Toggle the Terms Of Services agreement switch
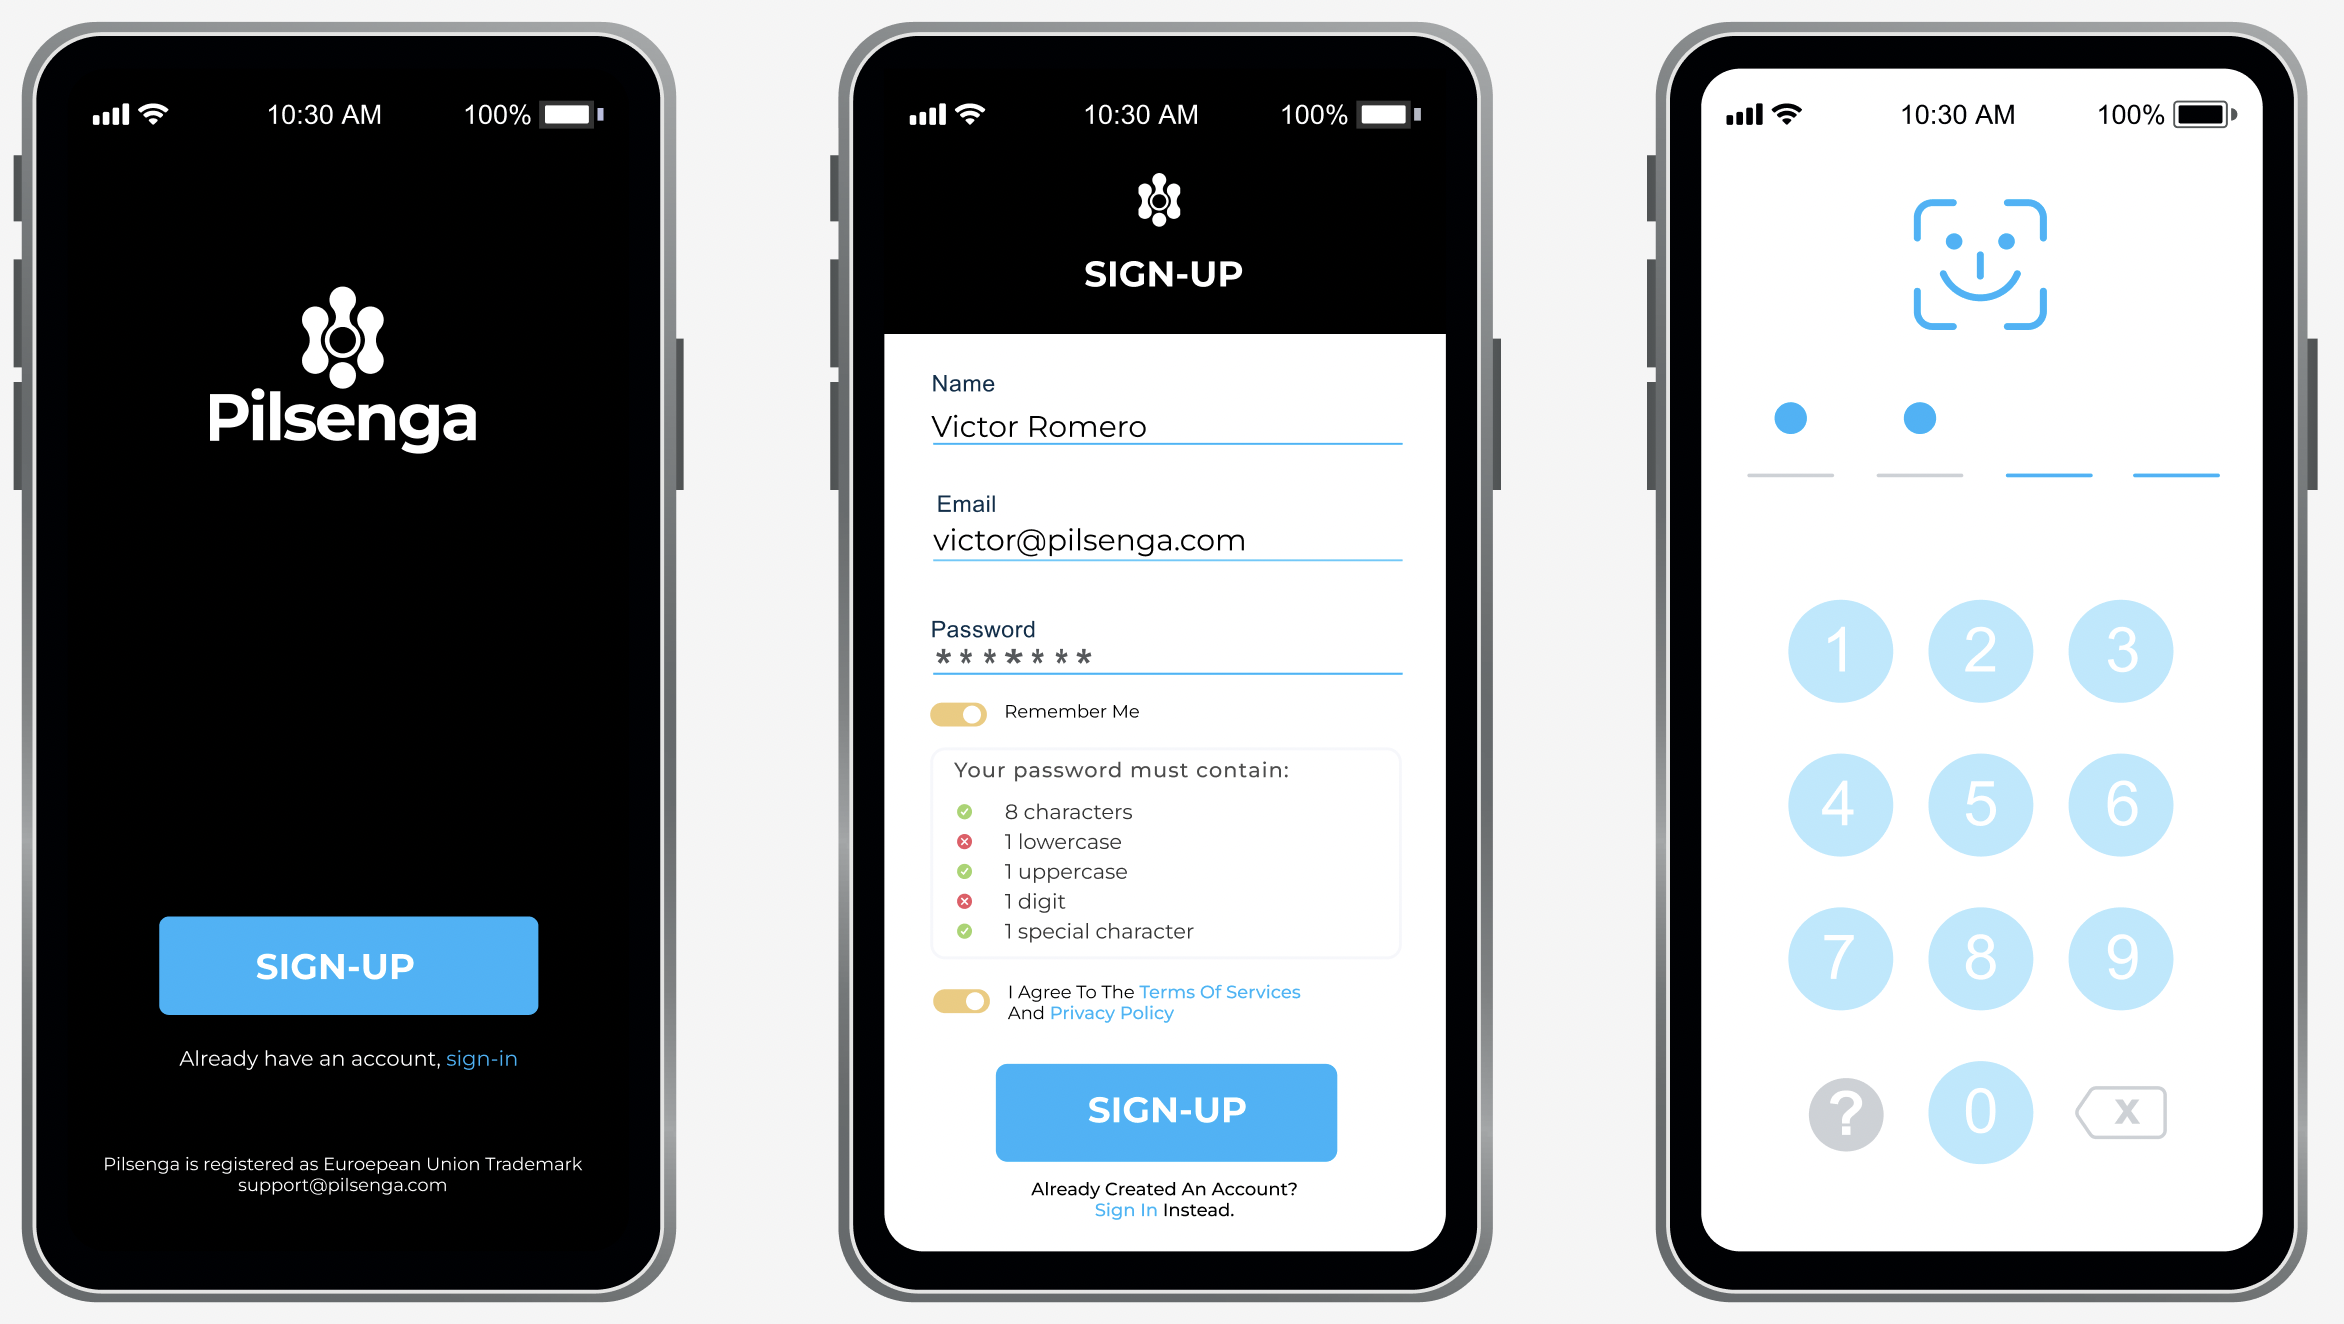 click(x=956, y=1000)
